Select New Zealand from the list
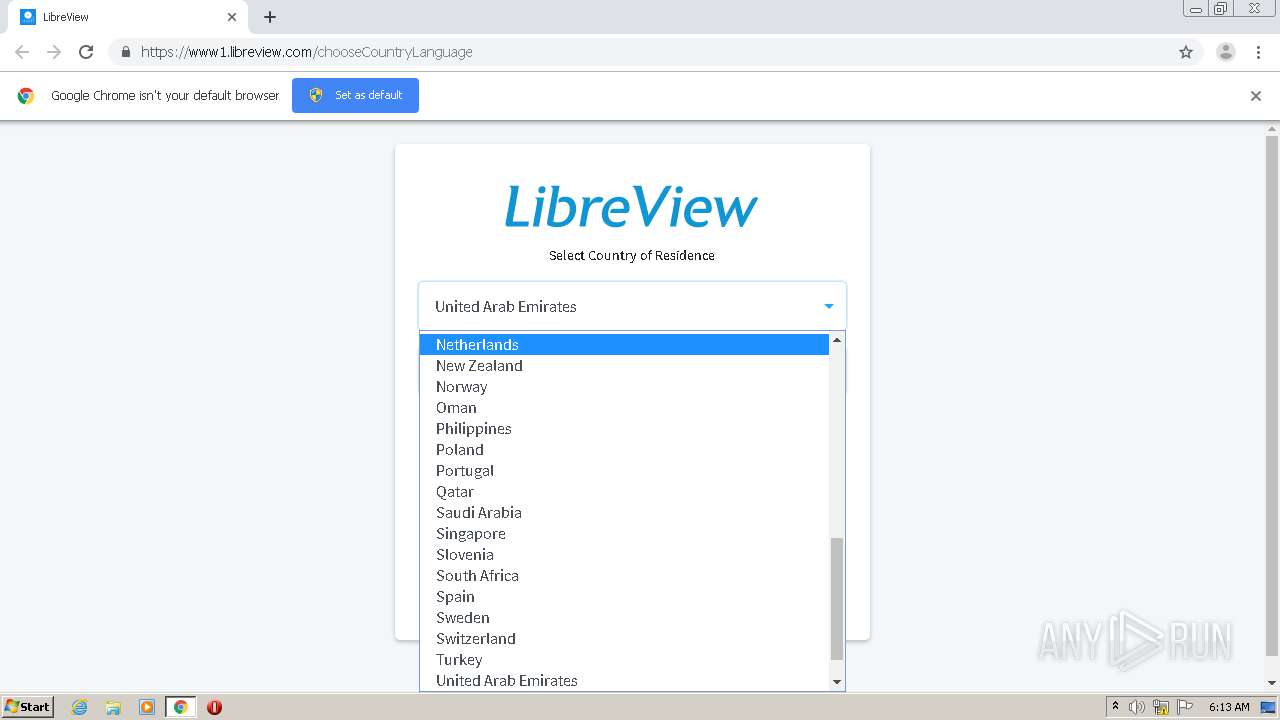Screen dimensions: 1280x720 (624, 365)
